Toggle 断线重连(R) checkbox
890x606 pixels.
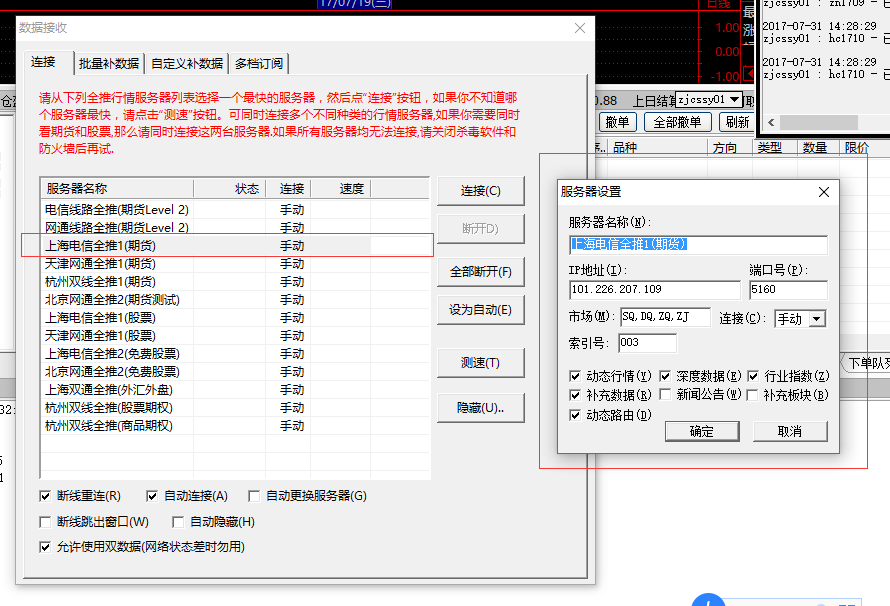tap(45, 496)
